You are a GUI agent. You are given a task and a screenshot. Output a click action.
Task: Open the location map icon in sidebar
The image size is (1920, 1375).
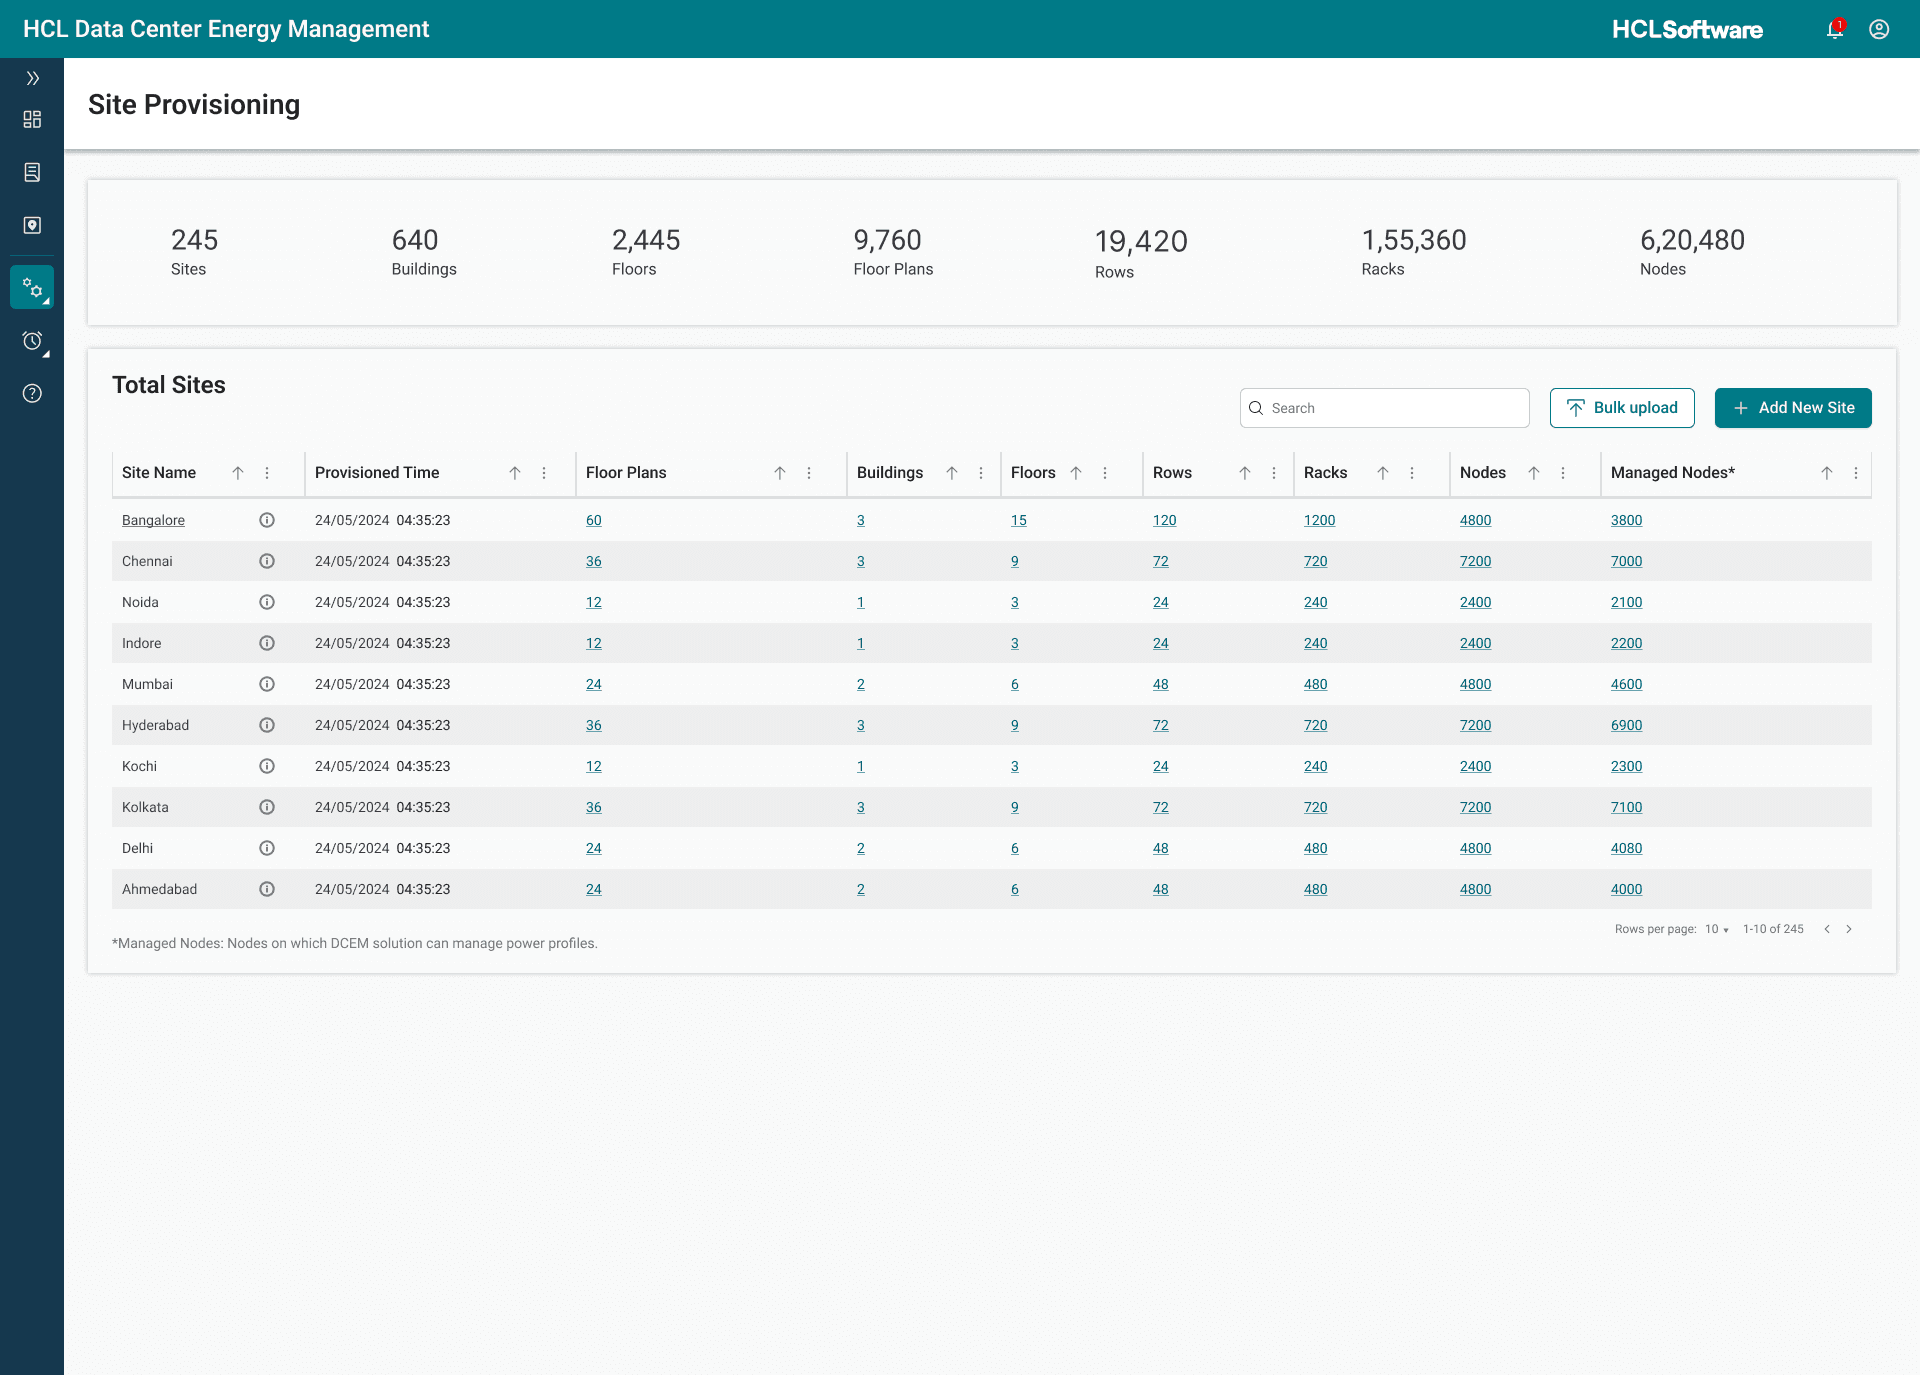click(x=32, y=225)
